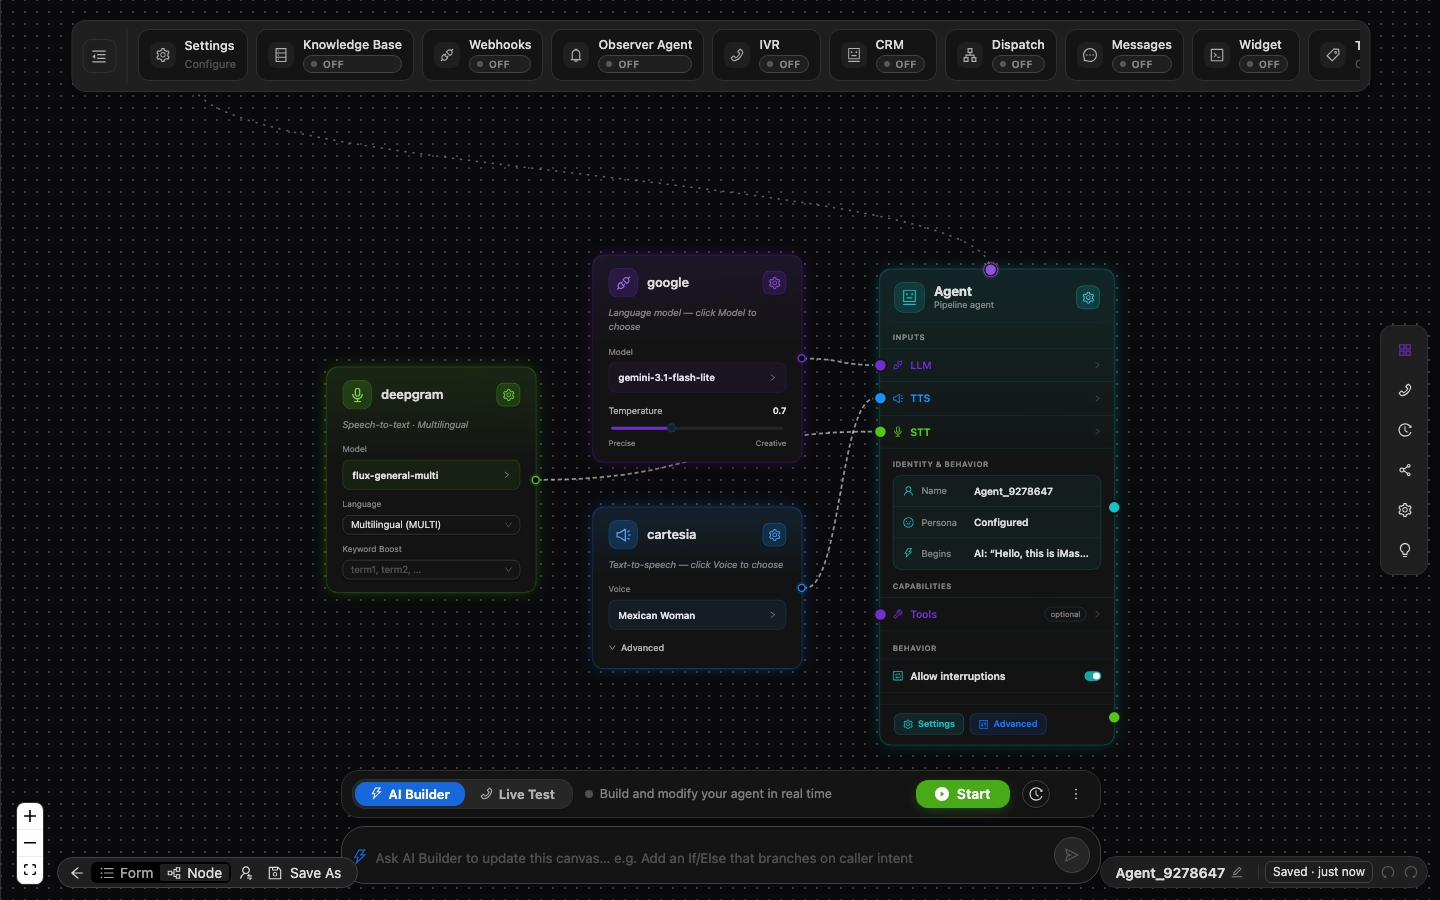Expand the STT input row

[x=997, y=432]
